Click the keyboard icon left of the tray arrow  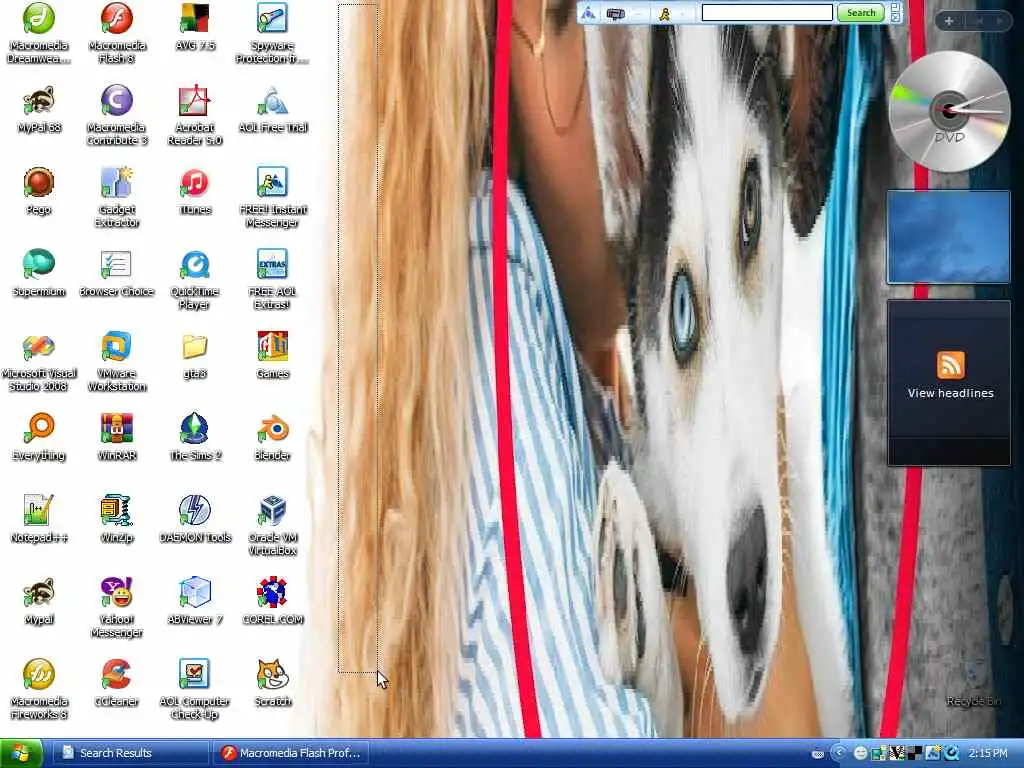point(818,754)
